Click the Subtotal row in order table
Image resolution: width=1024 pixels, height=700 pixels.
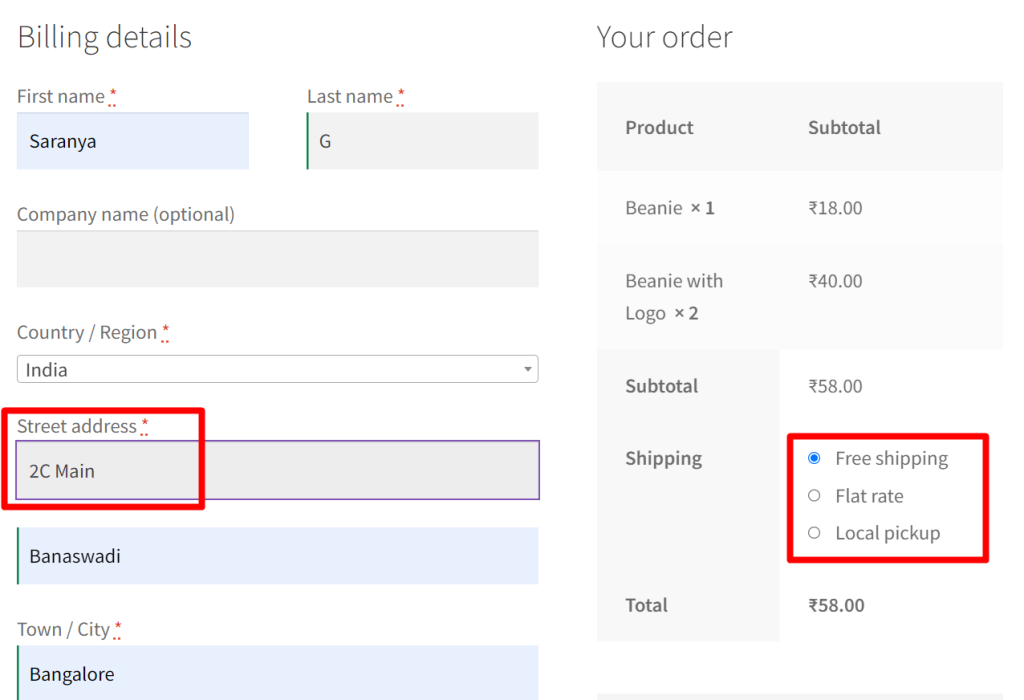point(660,385)
